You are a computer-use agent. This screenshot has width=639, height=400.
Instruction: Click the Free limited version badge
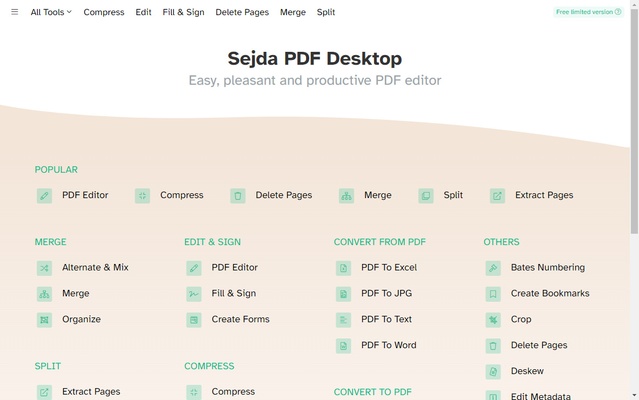[x=588, y=12]
